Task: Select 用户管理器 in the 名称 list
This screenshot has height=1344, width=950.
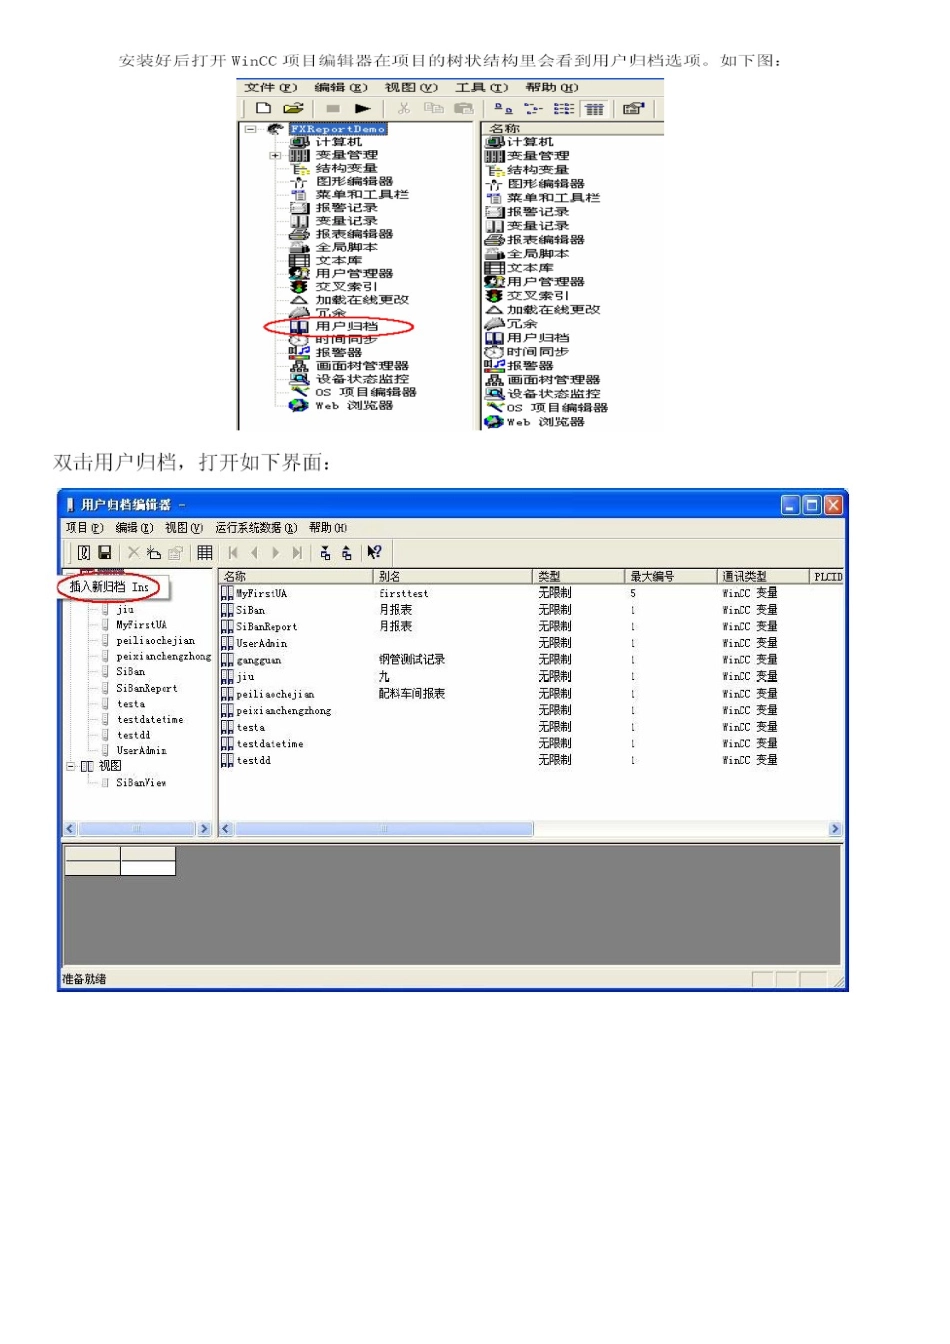Action: (545, 282)
